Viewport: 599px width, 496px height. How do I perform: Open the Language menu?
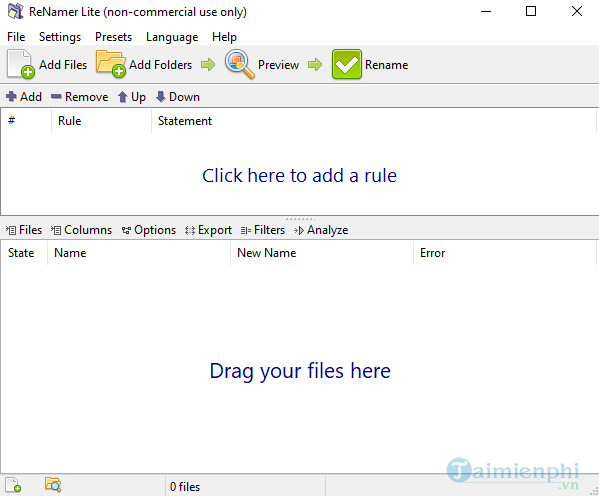click(172, 37)
